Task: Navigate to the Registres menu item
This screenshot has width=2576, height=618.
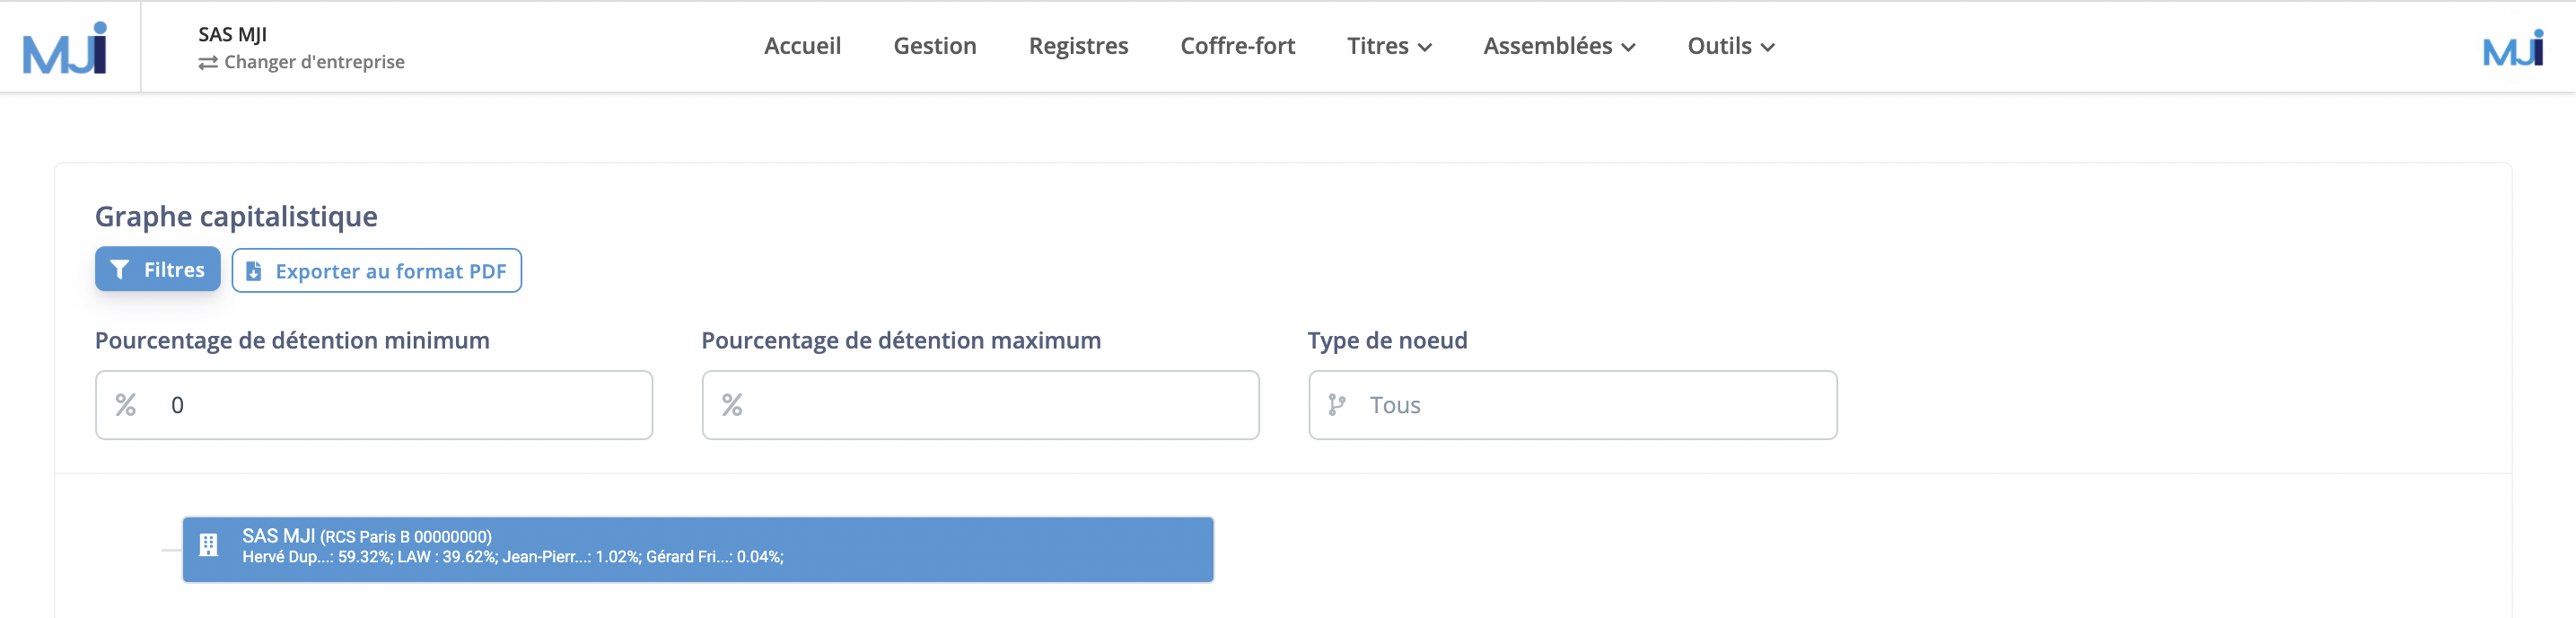Action: click(1078, 46)
